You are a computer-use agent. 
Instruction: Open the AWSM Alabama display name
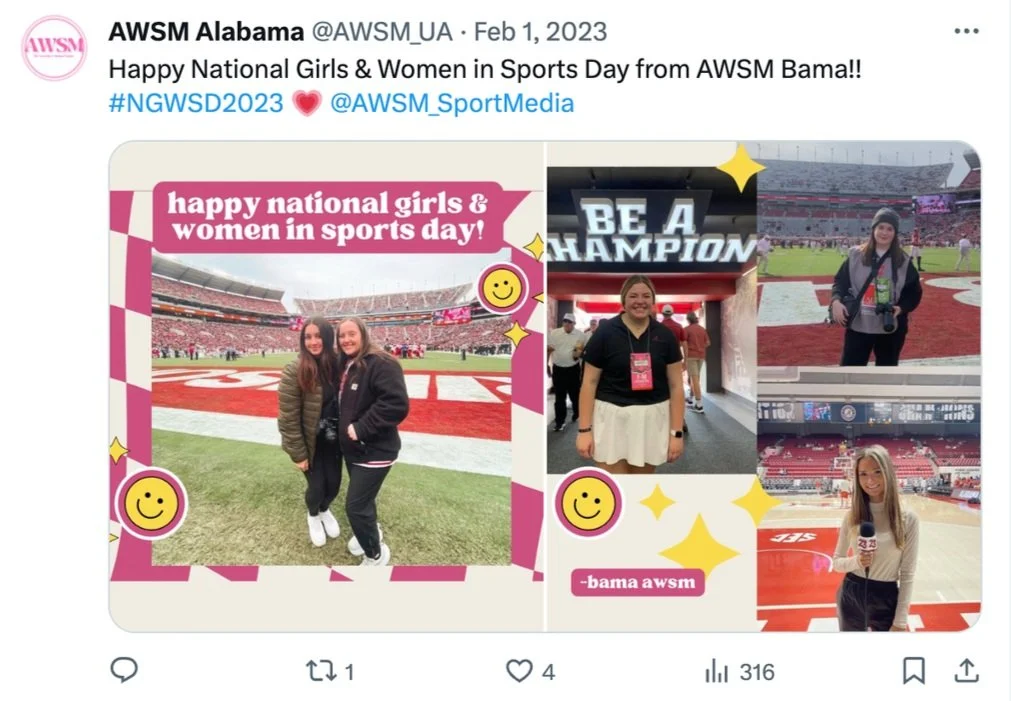pyautogui.click(x=206, y=31)
